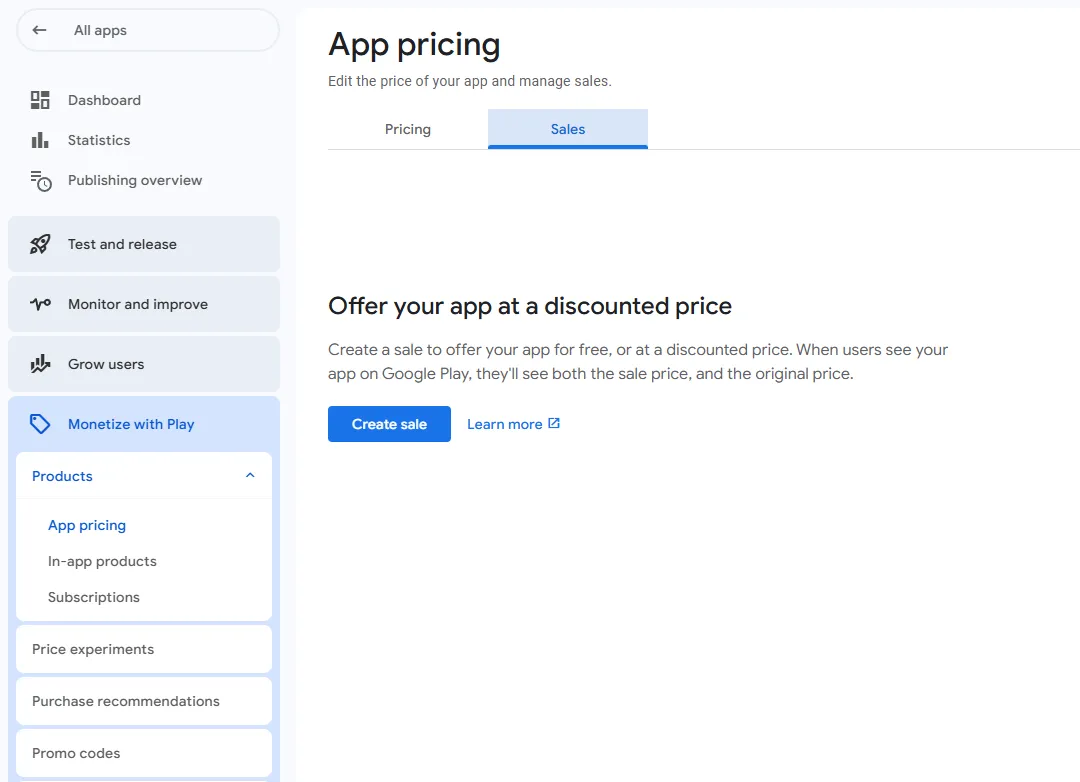Switch to the Pricing tab
Image resolution: width=1080 pixels, height=782 pixels.
tap(408, 129)
